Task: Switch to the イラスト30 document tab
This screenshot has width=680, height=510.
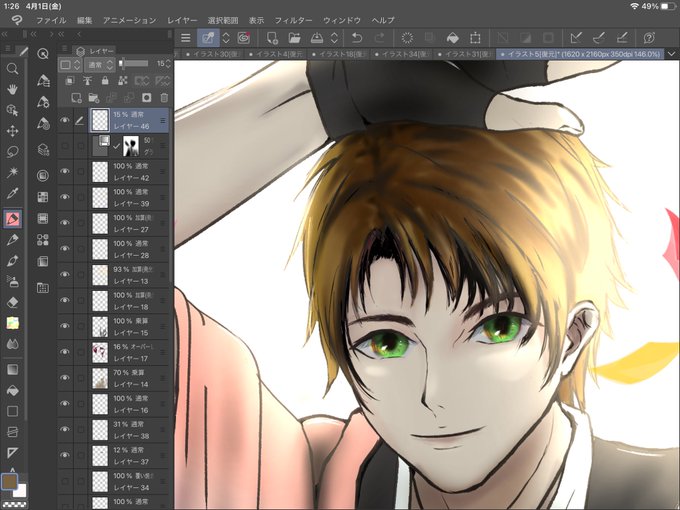Action: [212, 54]
